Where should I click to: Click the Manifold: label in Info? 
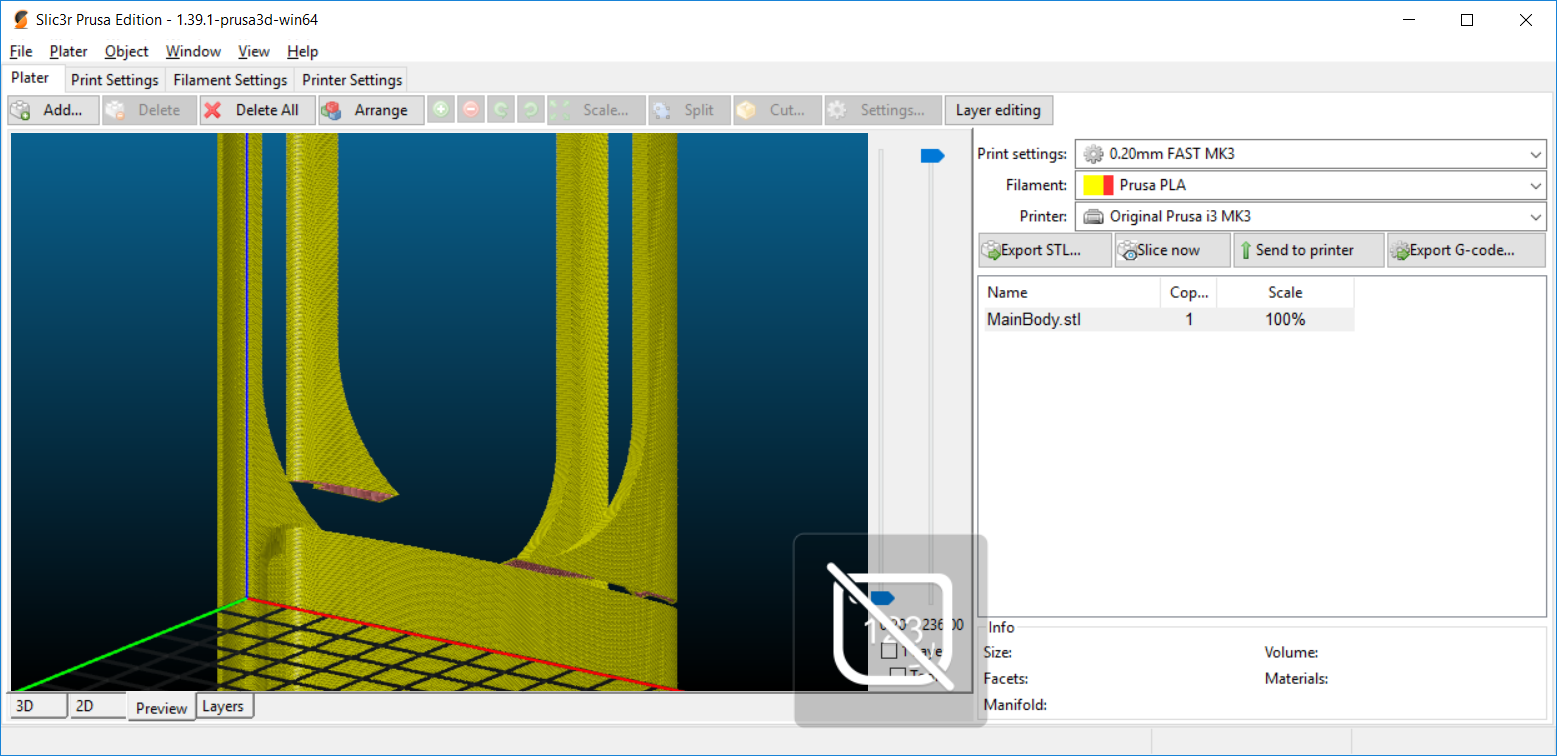coord(1015,705)
